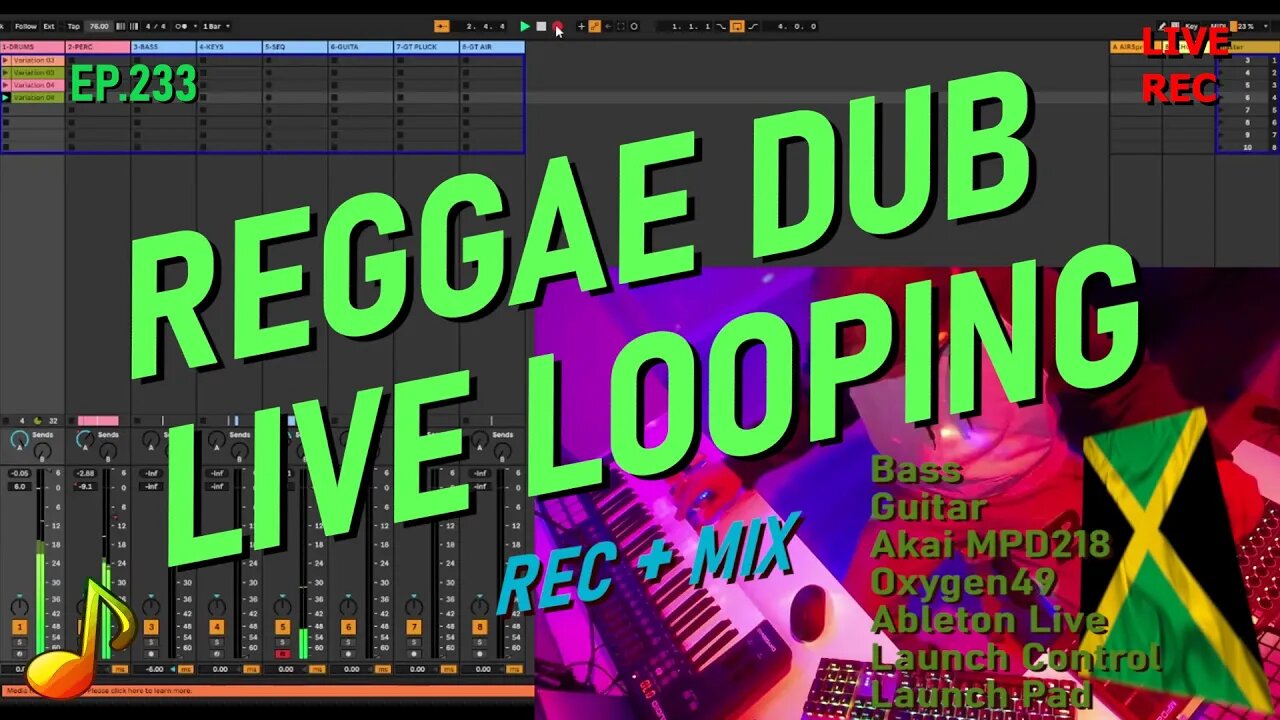Click the punch-out switch icon
Screen dimensions: 1280x720
[754, 26]
